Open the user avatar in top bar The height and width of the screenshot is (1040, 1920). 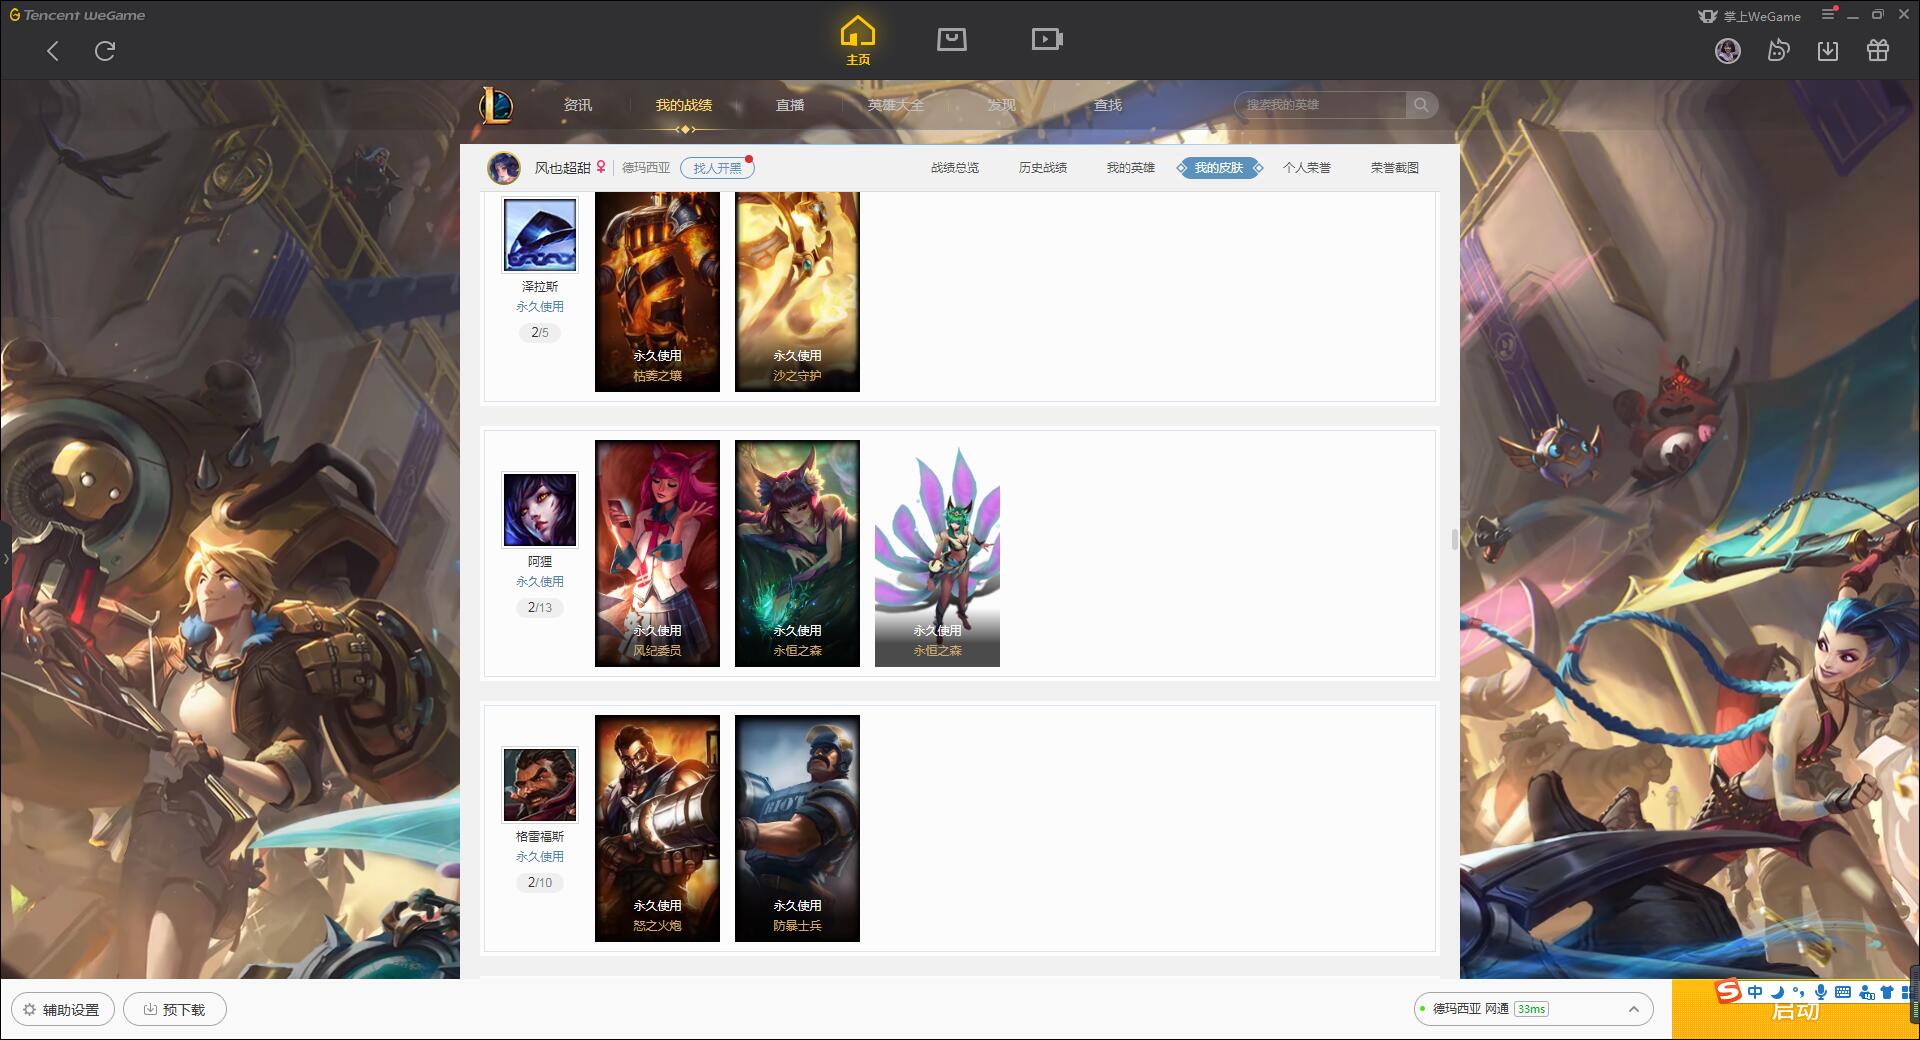coord(1728,51)
